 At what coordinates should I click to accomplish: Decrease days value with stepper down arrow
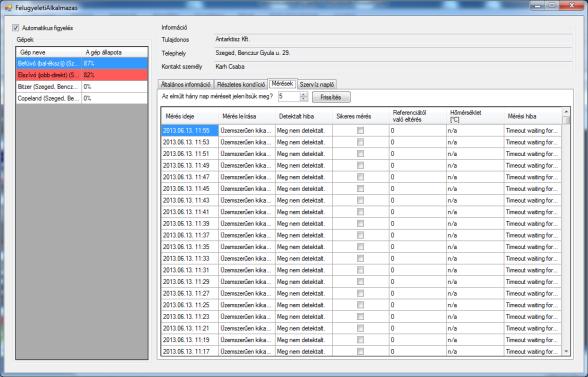tap(304, 99)
